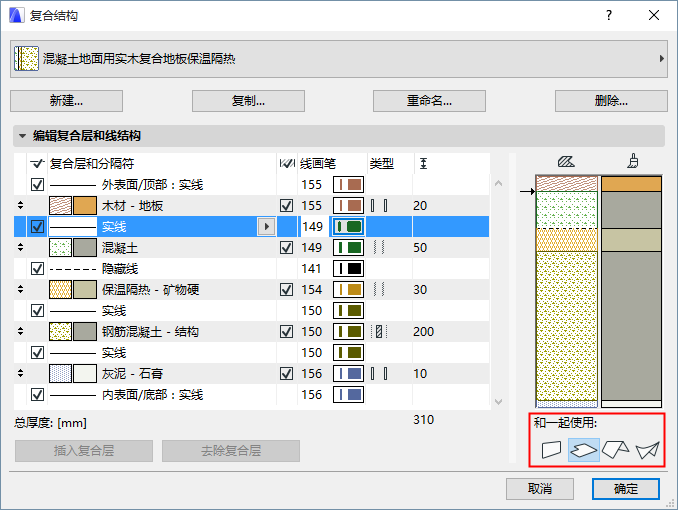Click the cut fill preview header icon
678x510 pixels.
point(566,162)
